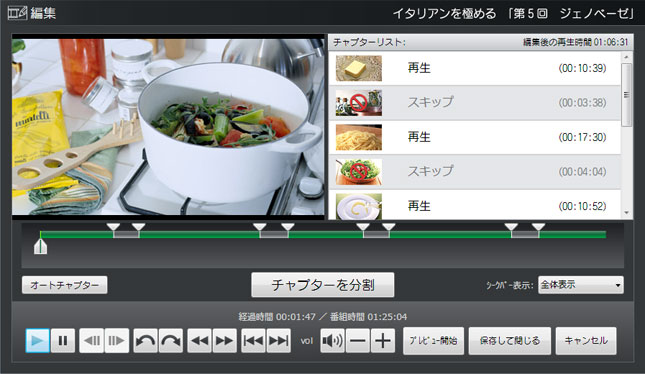Select the butter thumbnail chapter (00:10:39)

tap(475, 68)
